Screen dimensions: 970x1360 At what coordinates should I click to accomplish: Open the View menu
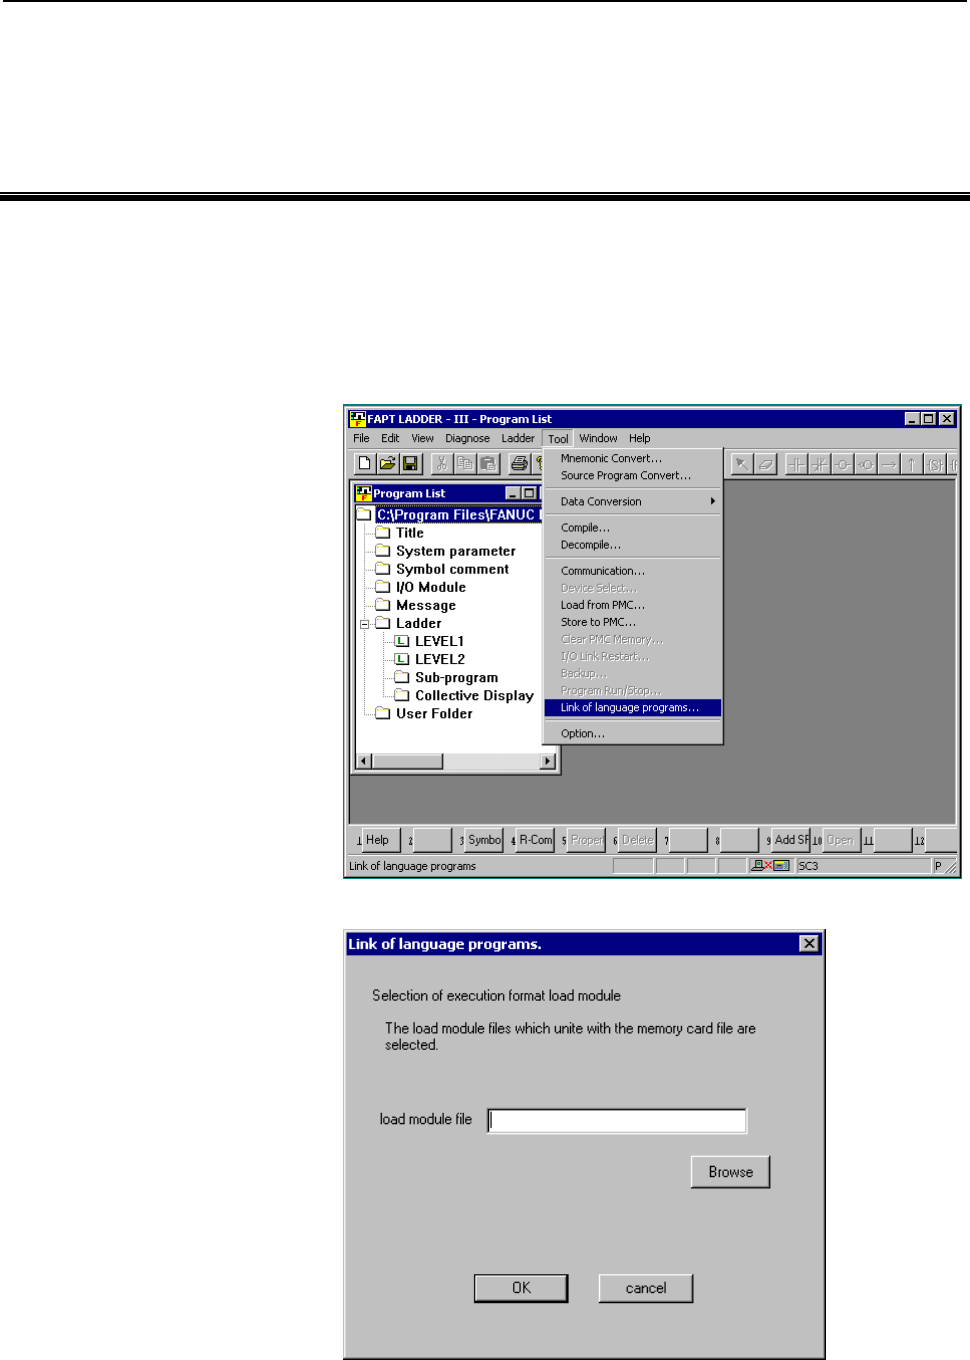coord(423,438)
